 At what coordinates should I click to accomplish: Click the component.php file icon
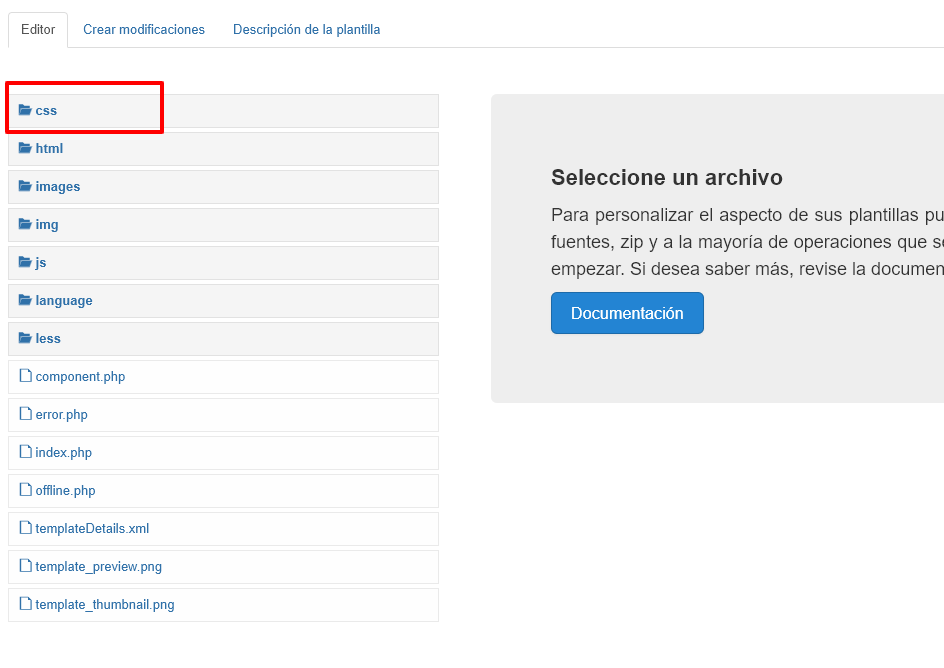(x=25, y=376)
